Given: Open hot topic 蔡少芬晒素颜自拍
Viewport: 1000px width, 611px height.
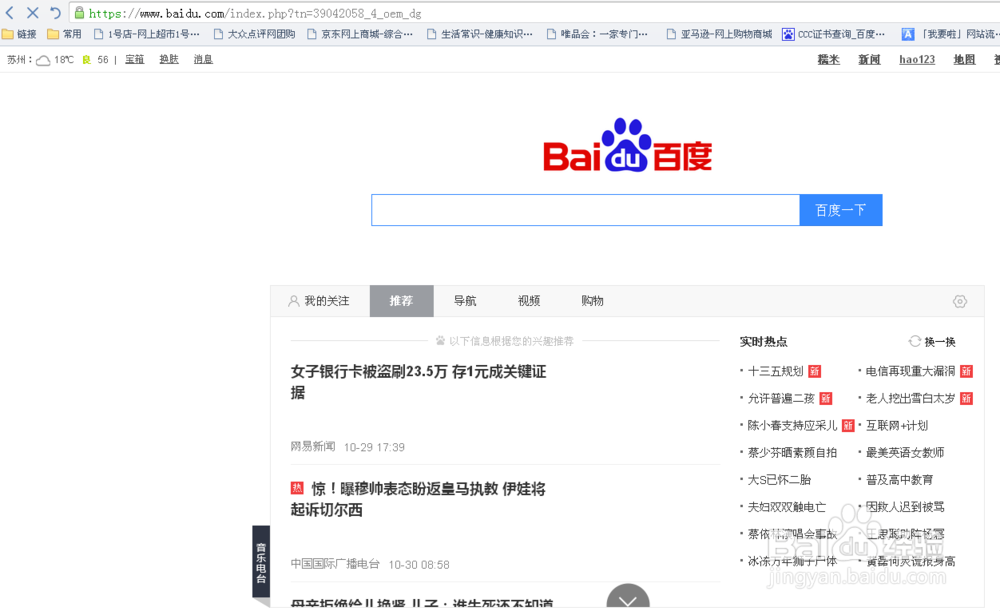Looking at the screenshot, I should [x=793, y=453].
